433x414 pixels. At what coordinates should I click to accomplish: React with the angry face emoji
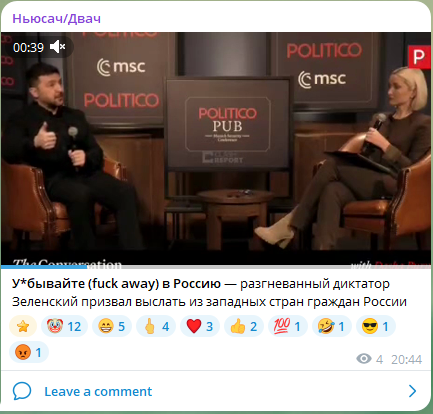(29, 352)
